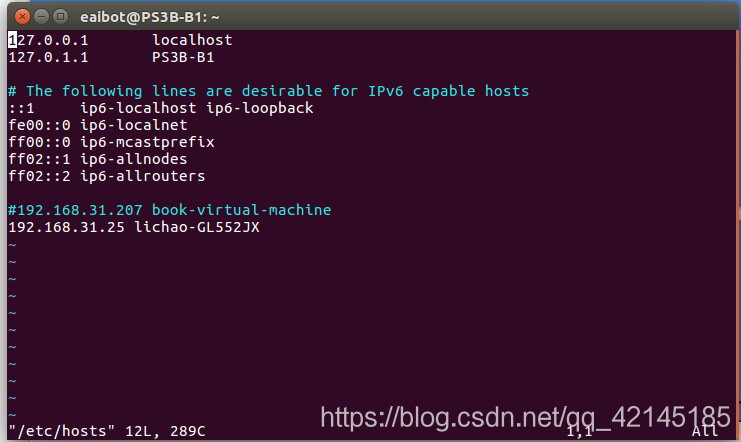Click the ip6-localhost alias

pos(138,108)
